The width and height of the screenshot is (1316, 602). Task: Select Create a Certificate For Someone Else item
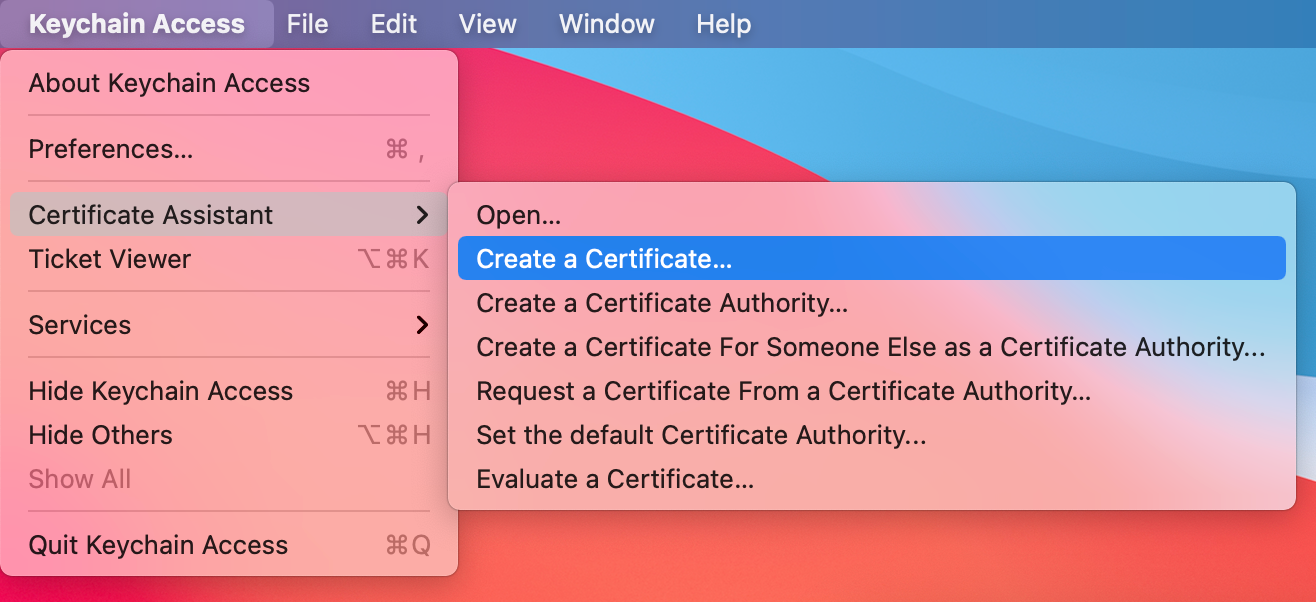click(871, 347)
